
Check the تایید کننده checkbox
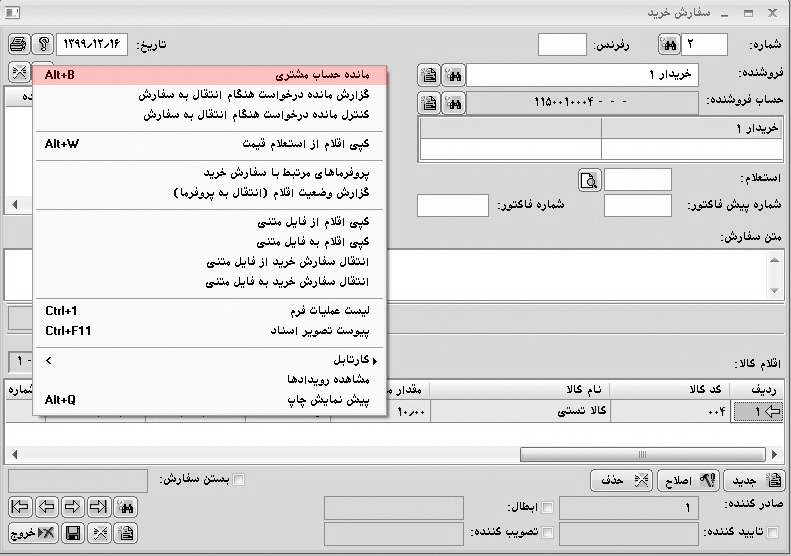click(x=771, y=533)
